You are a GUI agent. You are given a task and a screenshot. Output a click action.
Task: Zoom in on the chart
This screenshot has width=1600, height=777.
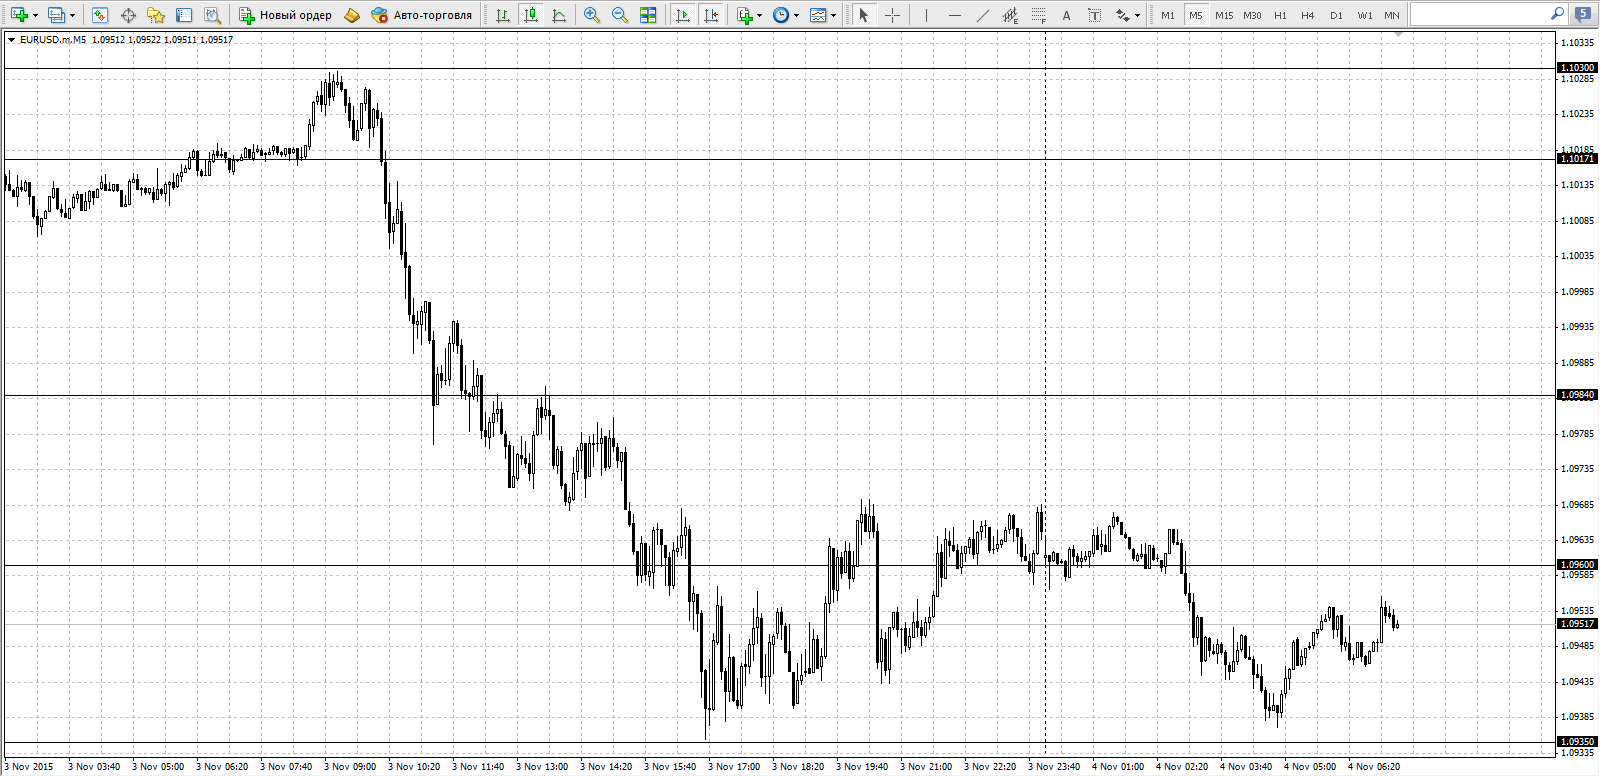(592, 15)
